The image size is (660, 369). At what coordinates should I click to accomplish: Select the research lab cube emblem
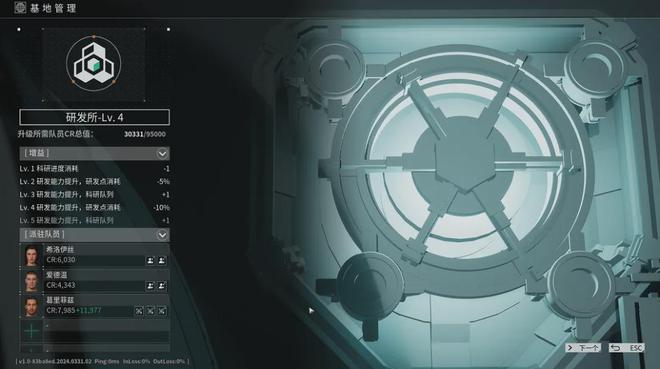point(93,64)
